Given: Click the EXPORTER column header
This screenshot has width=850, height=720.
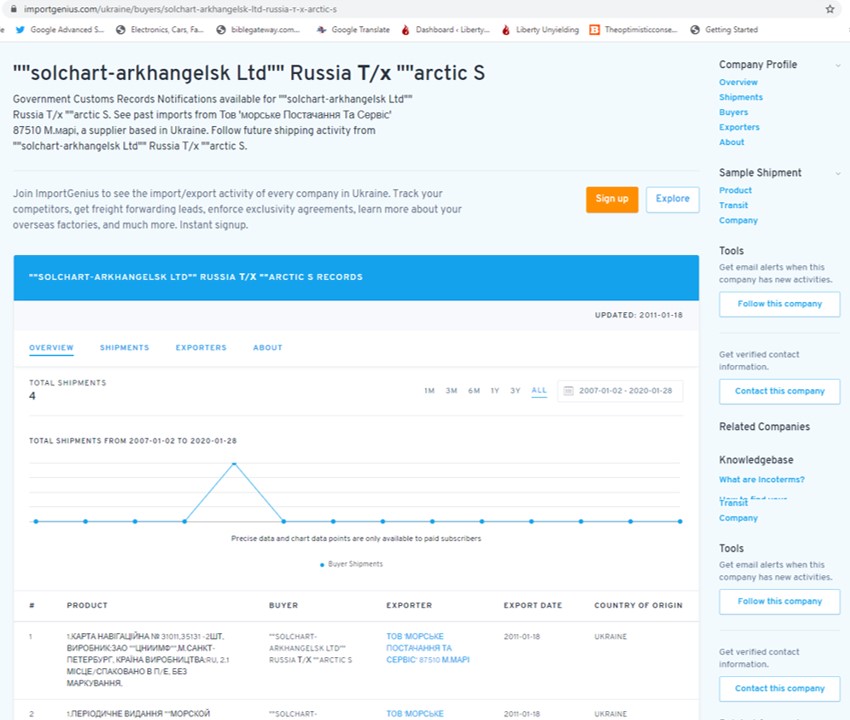Looking at the screenshot, I should (409, 606).
